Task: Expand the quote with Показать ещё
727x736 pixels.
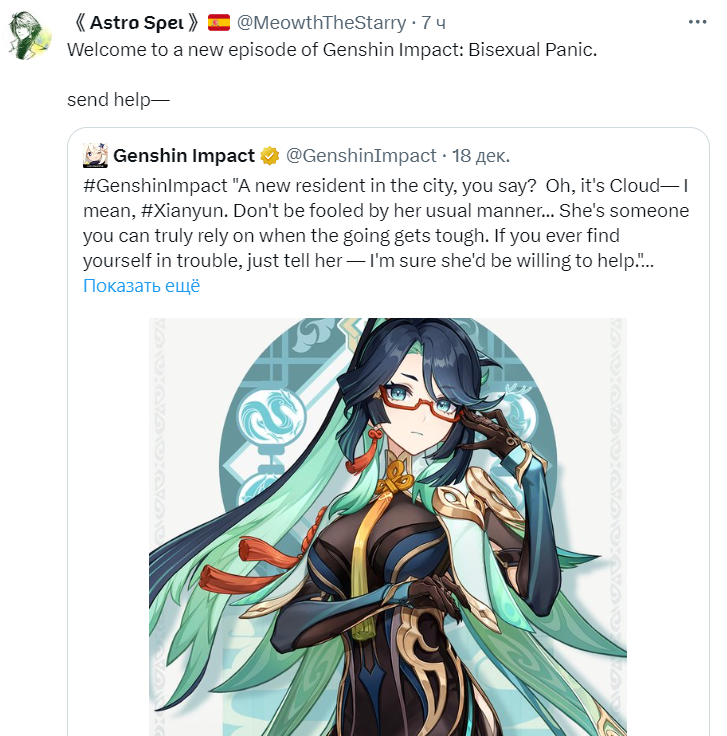Action: click(141, 285)
